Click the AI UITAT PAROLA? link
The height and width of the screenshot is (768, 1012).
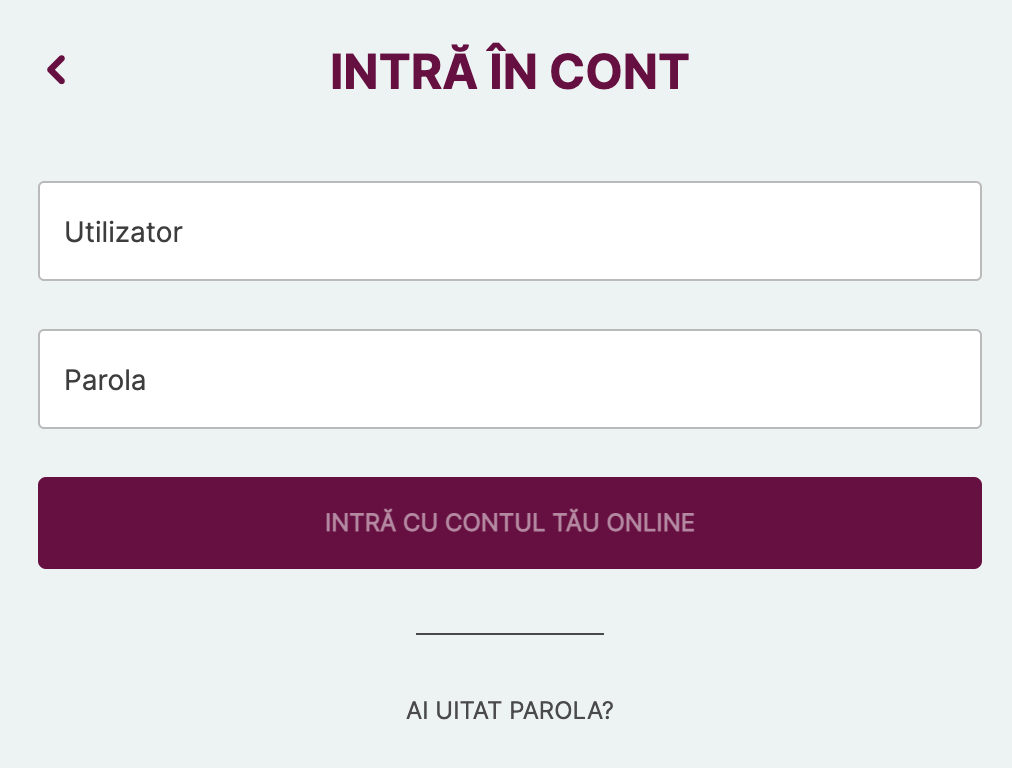coord(509,711)
